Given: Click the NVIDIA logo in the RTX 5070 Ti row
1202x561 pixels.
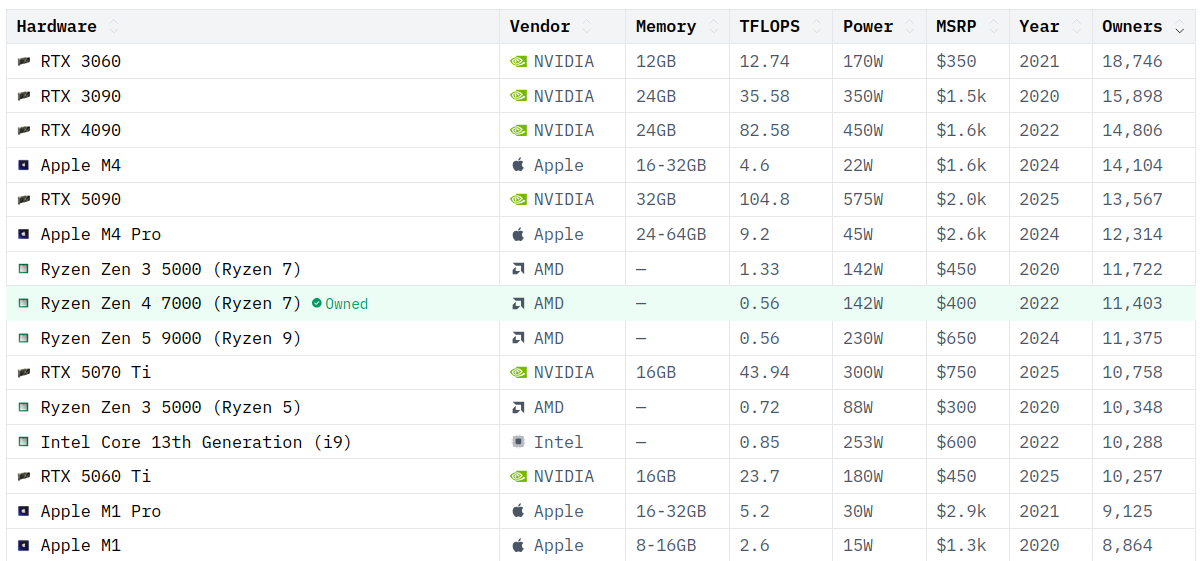Looking at the screenshot, I should pos(518,373).
